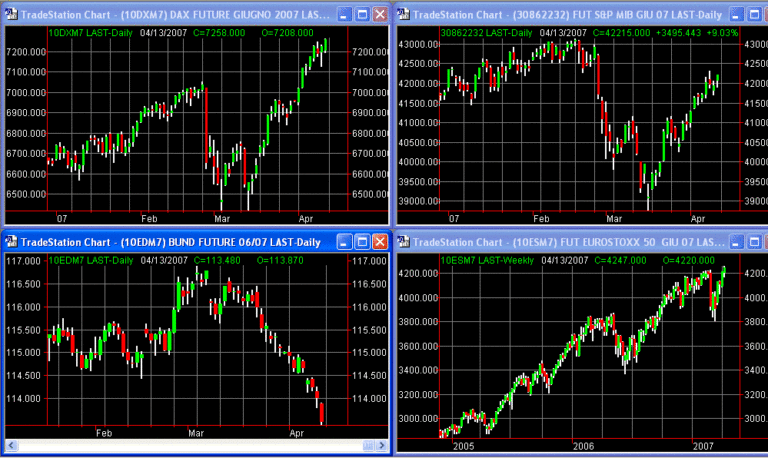Click the S&P MIB chart window icon
This screenshot has height=458, width=768.
pyautogui.click(x=405, y=14)
